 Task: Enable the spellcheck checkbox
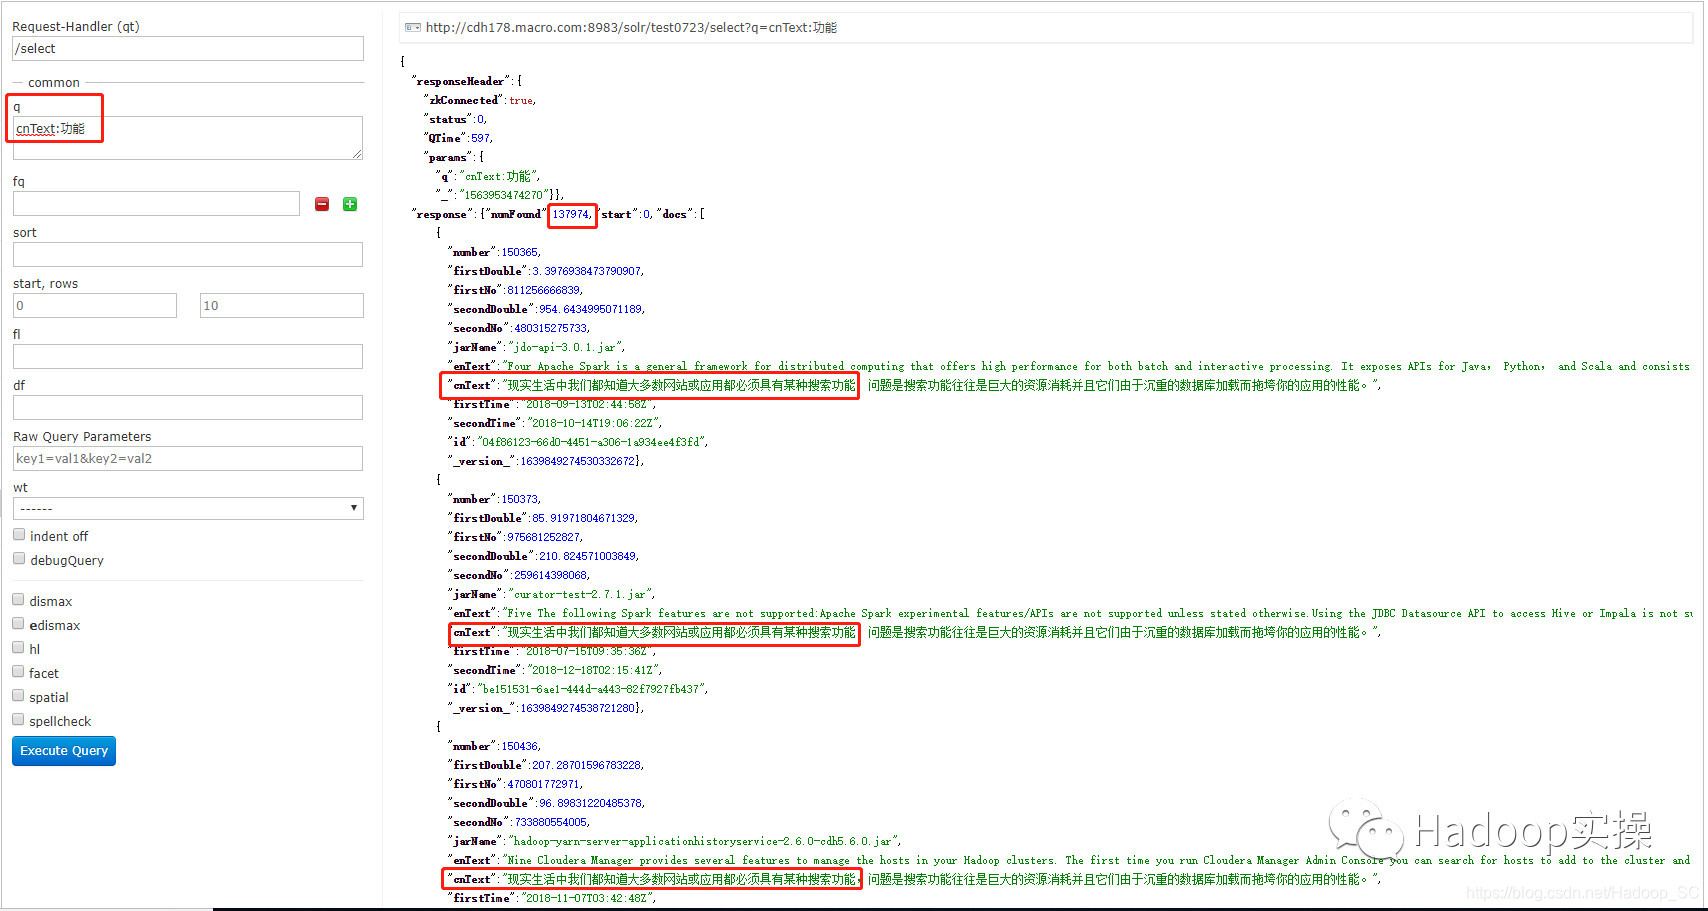tap(18, 720)
